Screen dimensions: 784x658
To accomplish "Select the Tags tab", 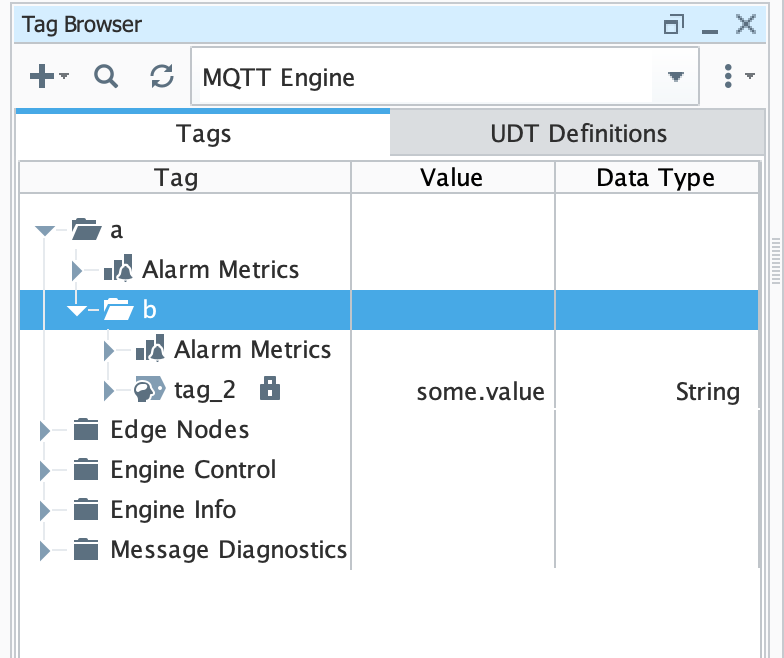I will click(203, 133).
